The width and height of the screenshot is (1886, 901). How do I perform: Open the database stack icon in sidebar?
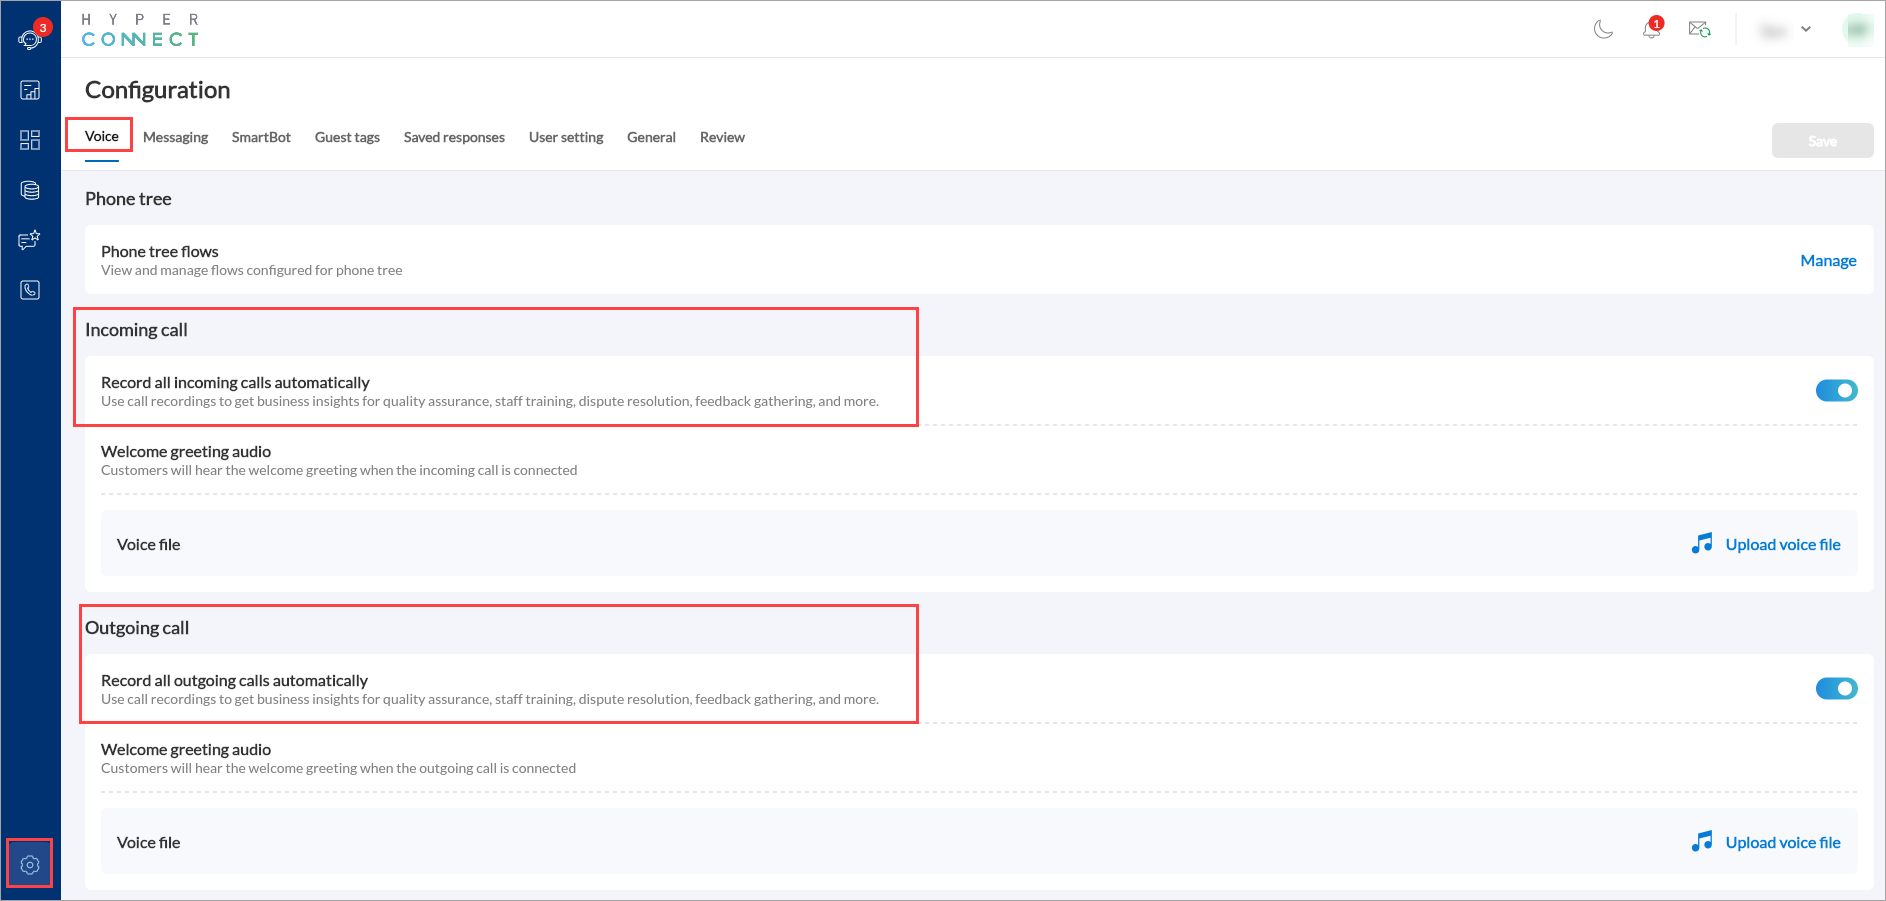30,190
